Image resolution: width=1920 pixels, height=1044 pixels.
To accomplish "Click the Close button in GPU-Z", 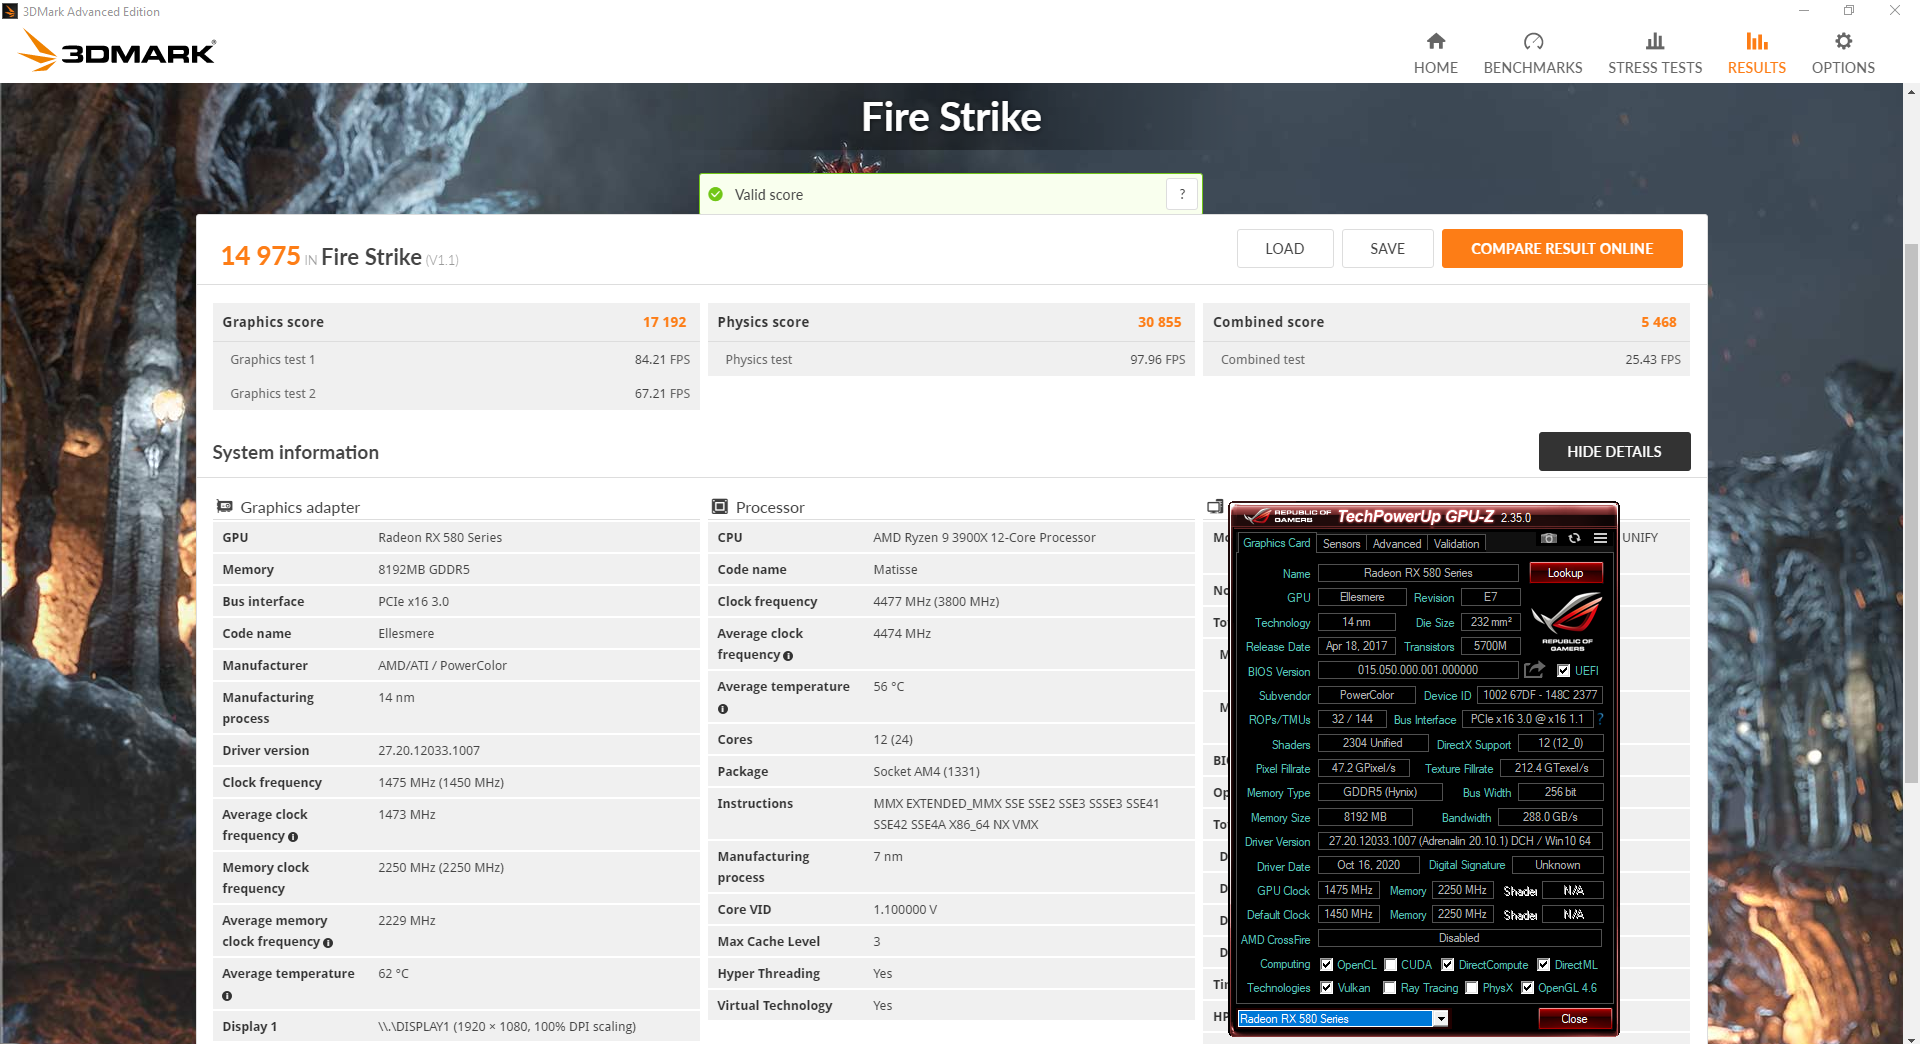I will pos(1574,1019).
